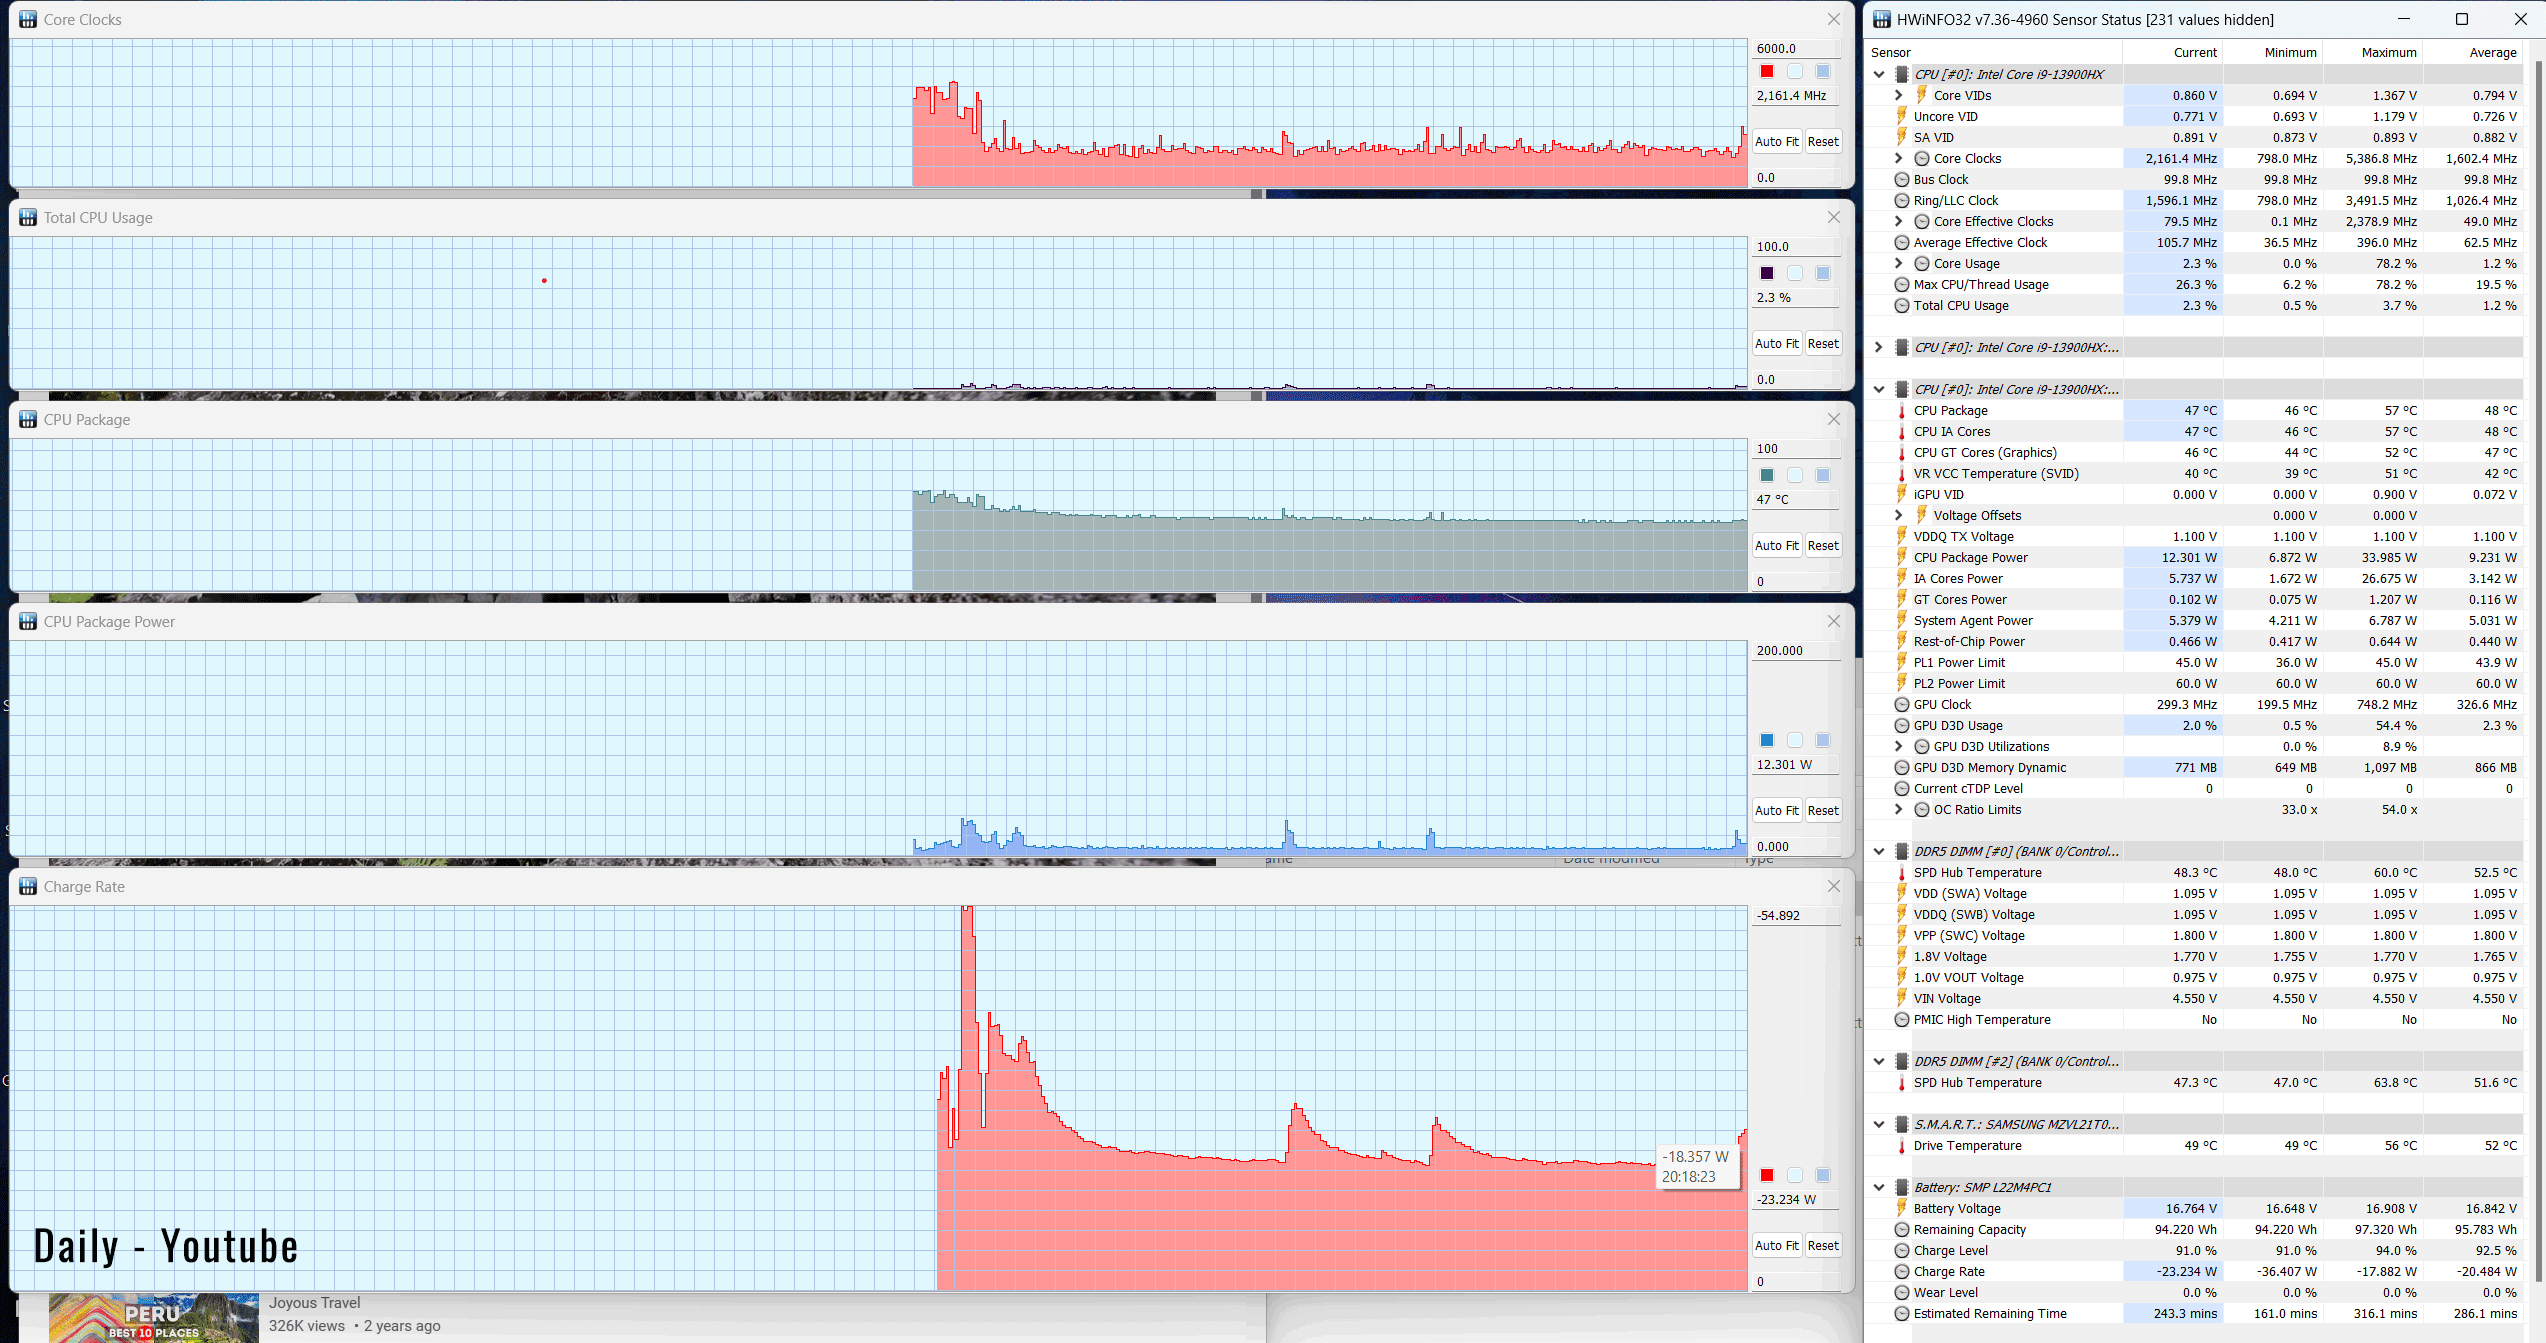Viewport: 2546px width, 1343px height.
Task: Click Auto Fit in CPU Package graph
Action: coord(1776,545)
